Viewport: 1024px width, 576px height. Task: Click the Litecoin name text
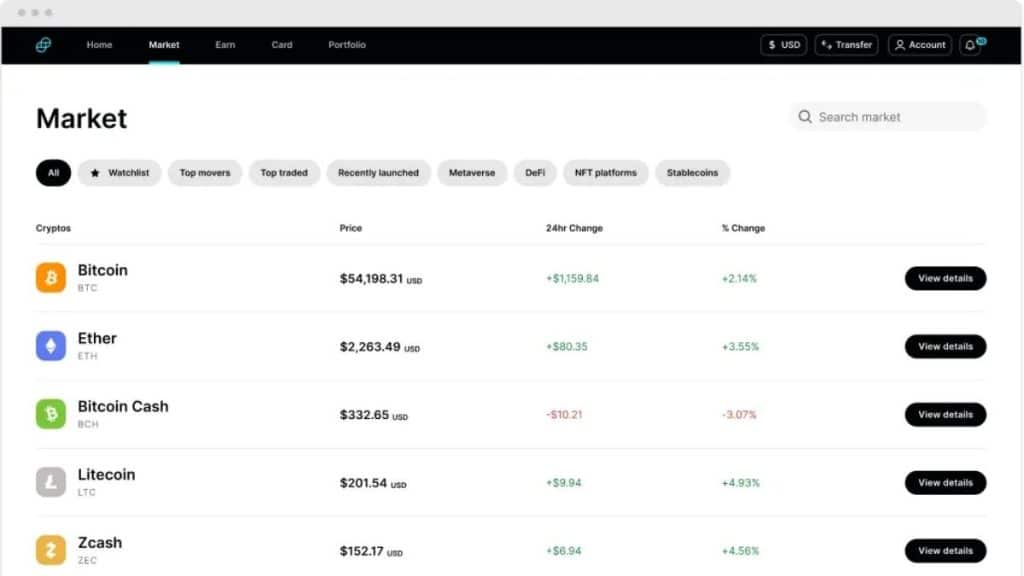(x=106, y=475)
